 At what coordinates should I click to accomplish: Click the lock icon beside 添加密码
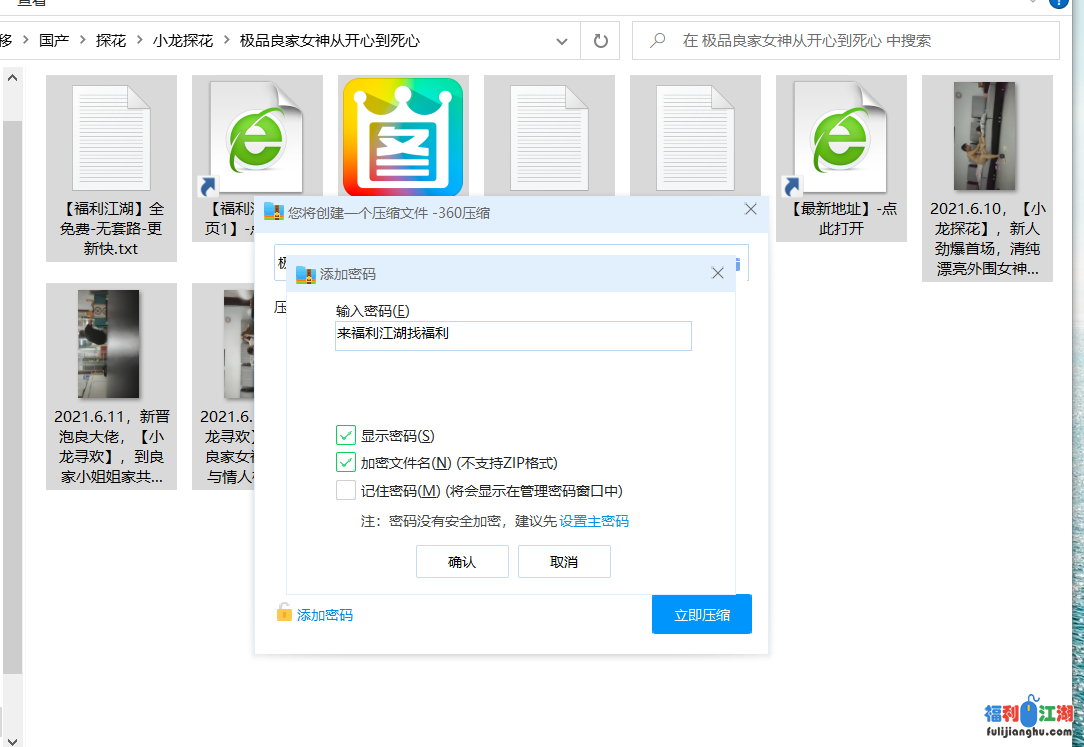(285, 613)
